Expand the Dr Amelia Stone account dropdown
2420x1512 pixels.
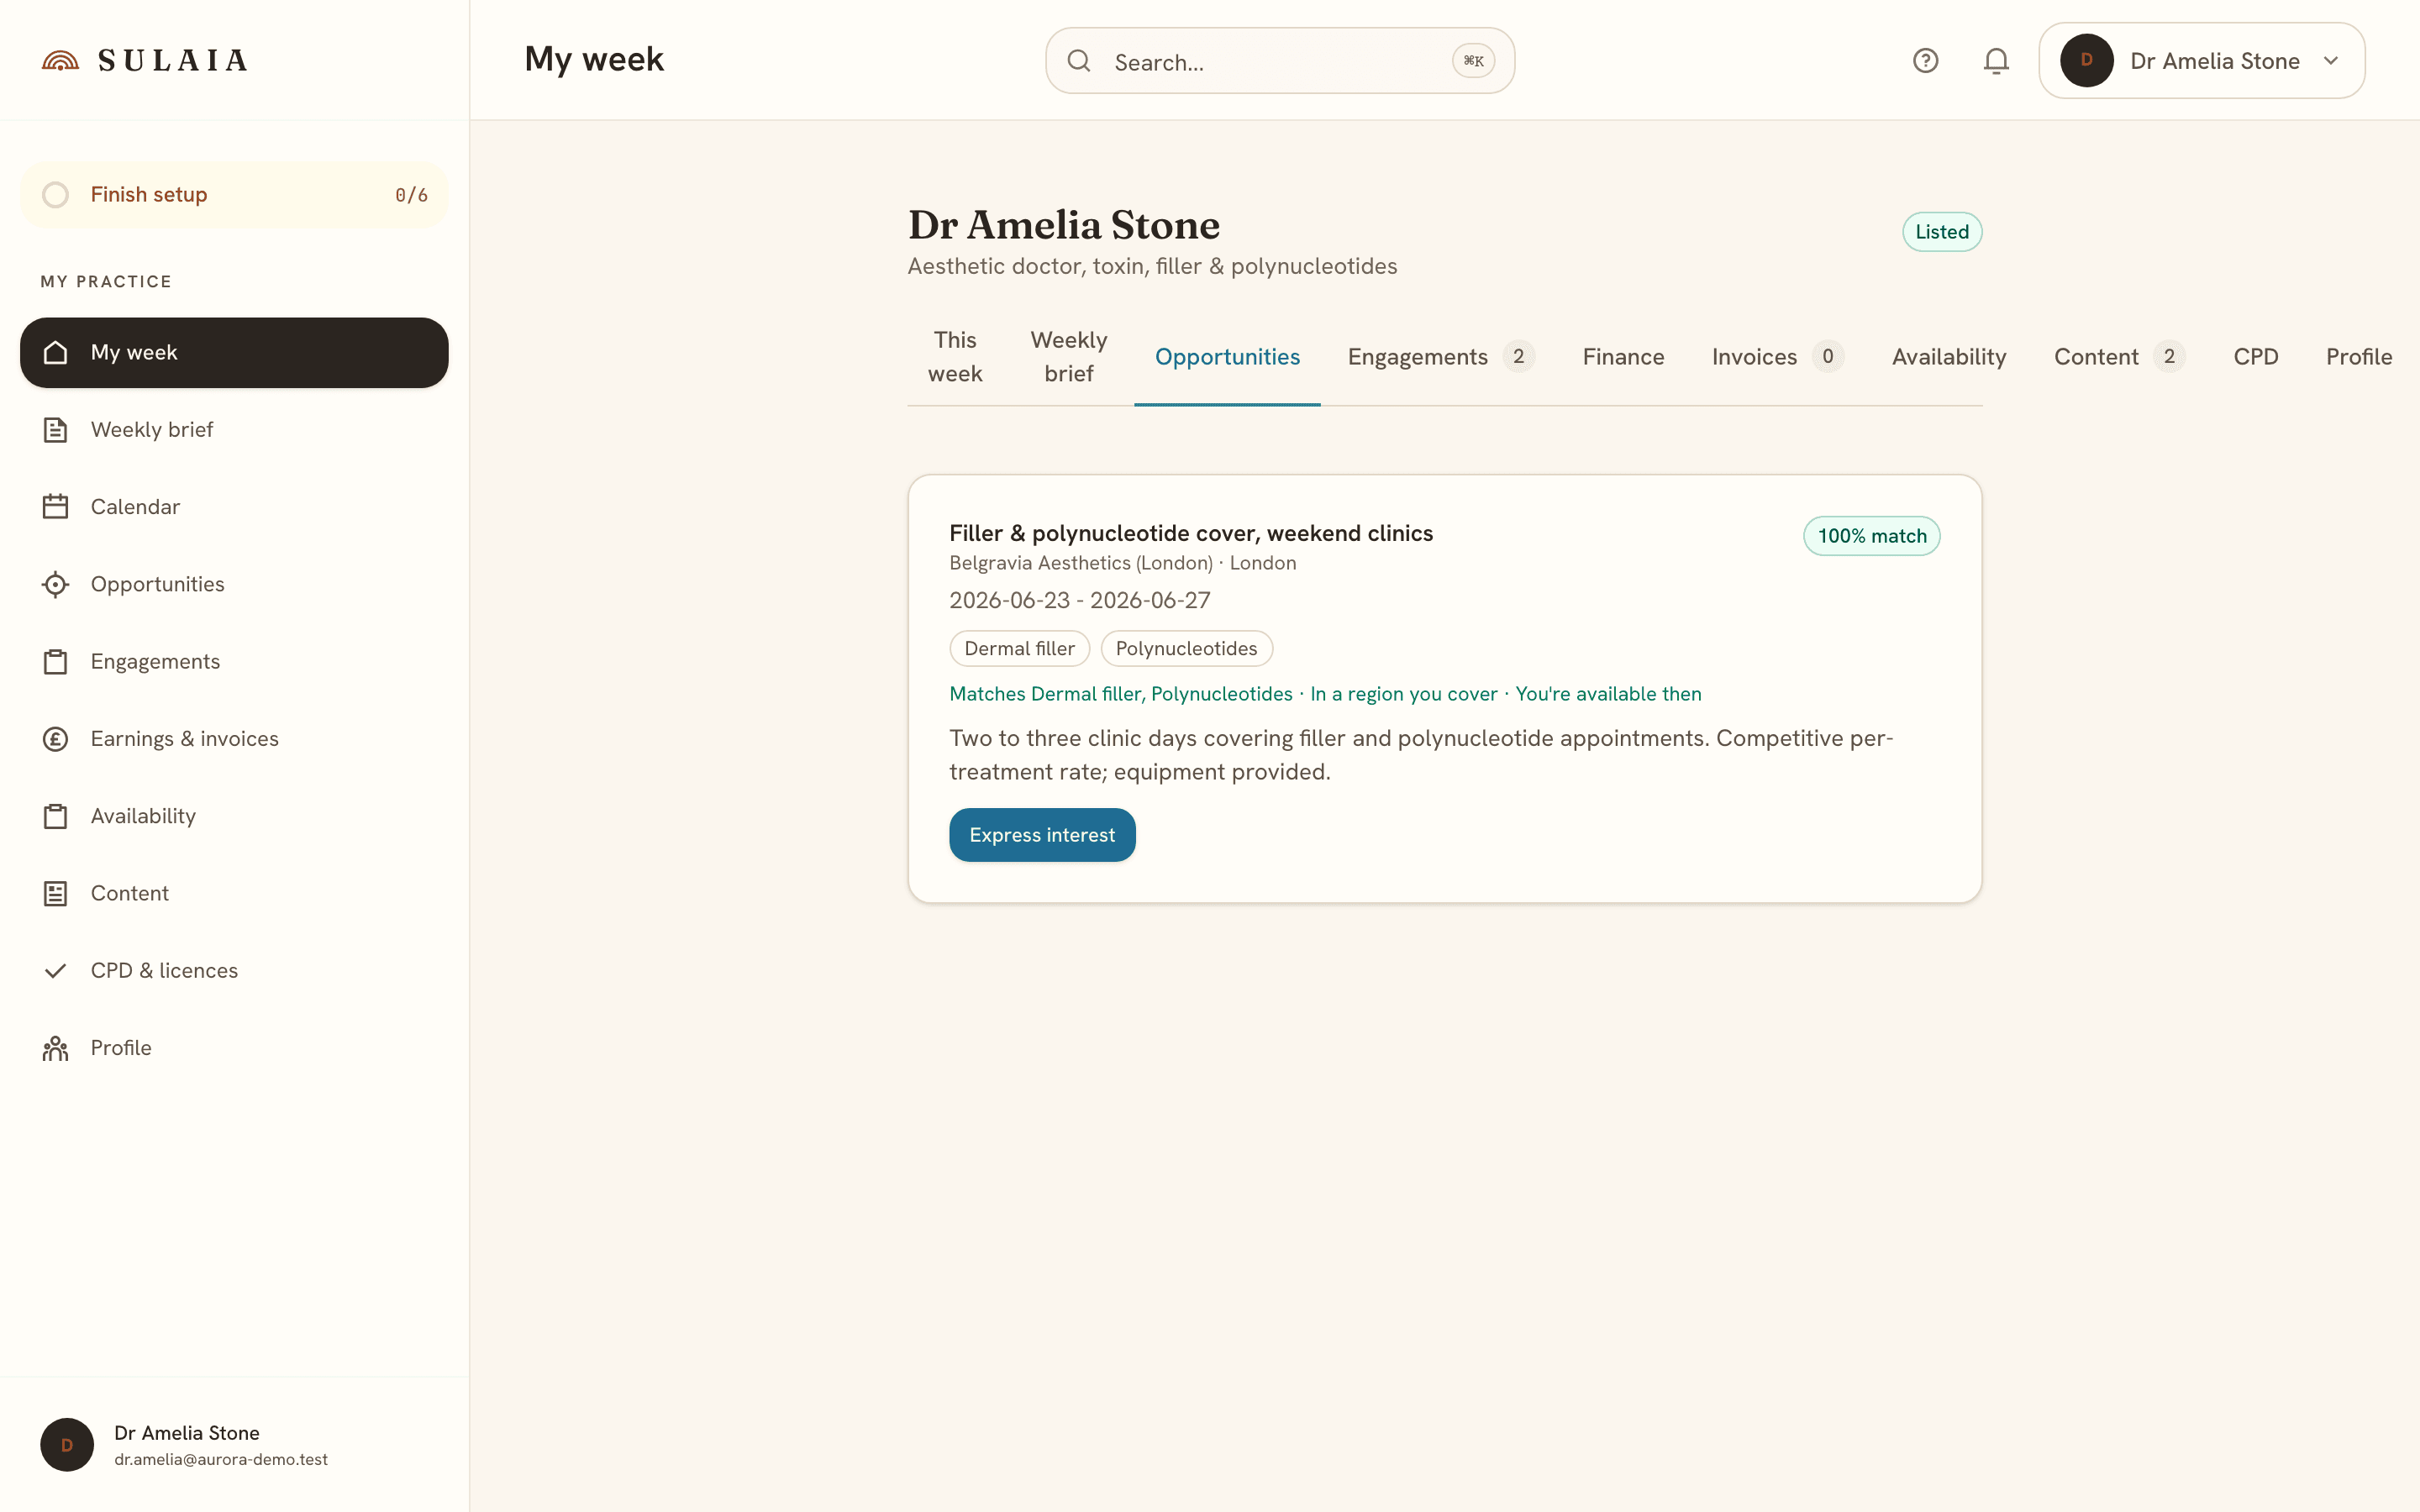tap(2202, 61)
